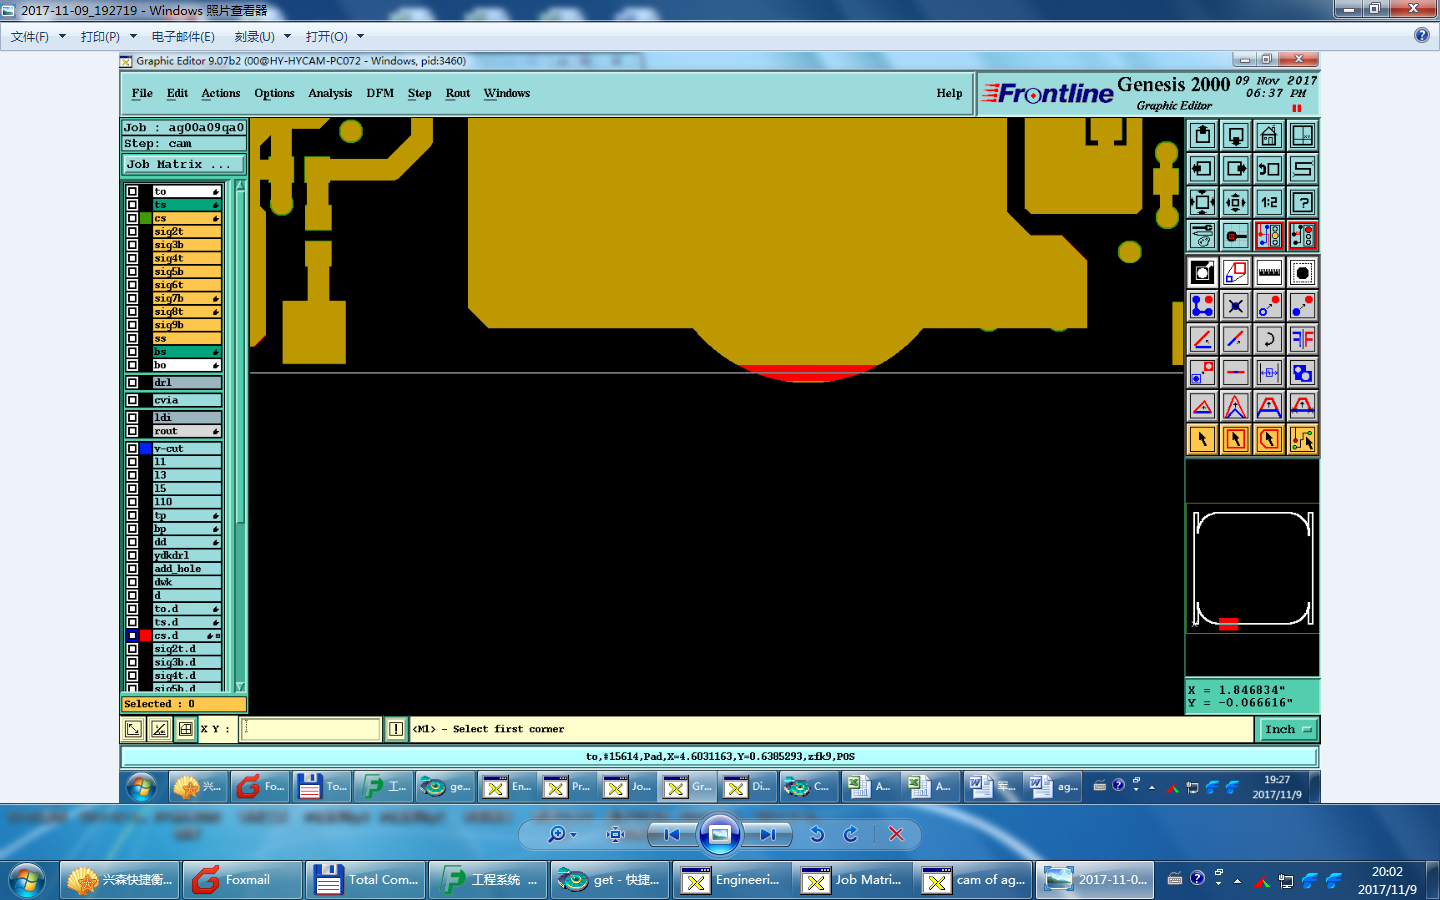The height and width of the screenshot is (900, 1440).
Task: Click the pan right view icon
Action: tap(1236, 169)
